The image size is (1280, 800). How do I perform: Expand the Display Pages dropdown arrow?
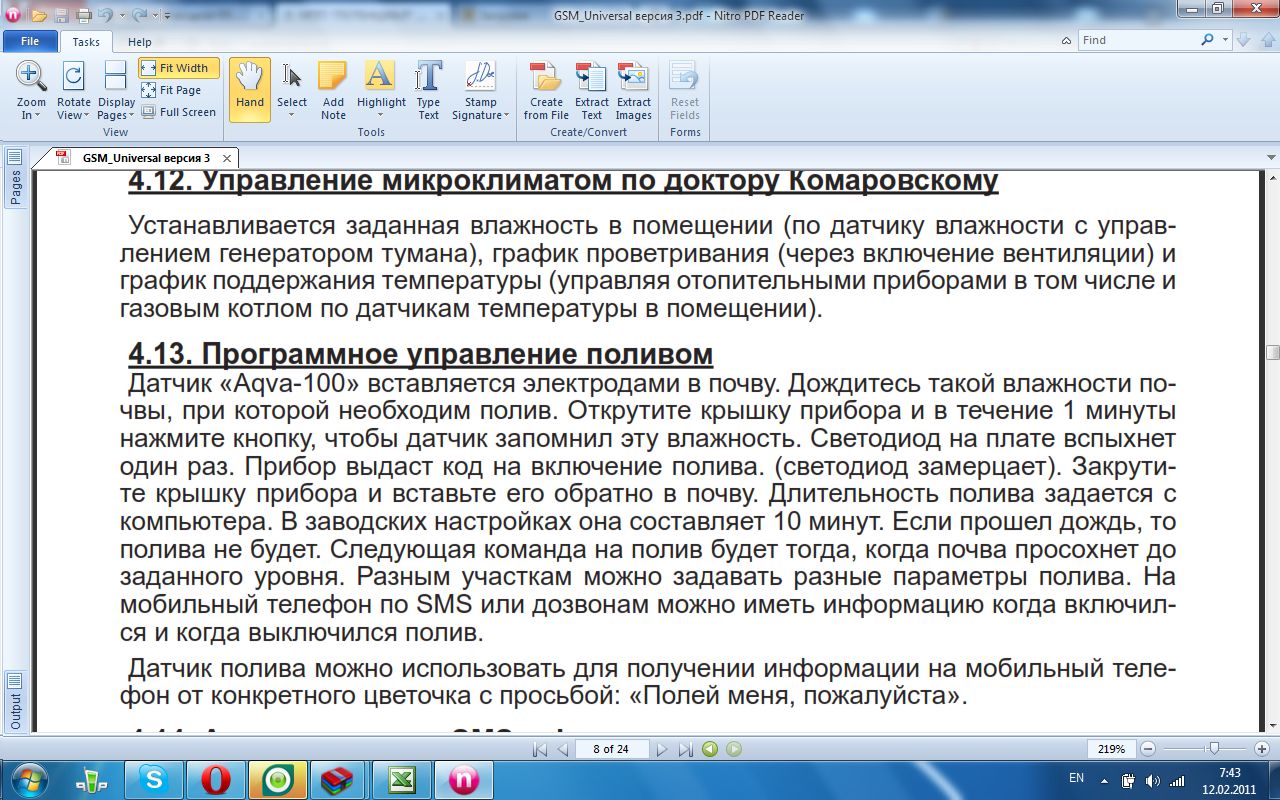pos(131,116)
